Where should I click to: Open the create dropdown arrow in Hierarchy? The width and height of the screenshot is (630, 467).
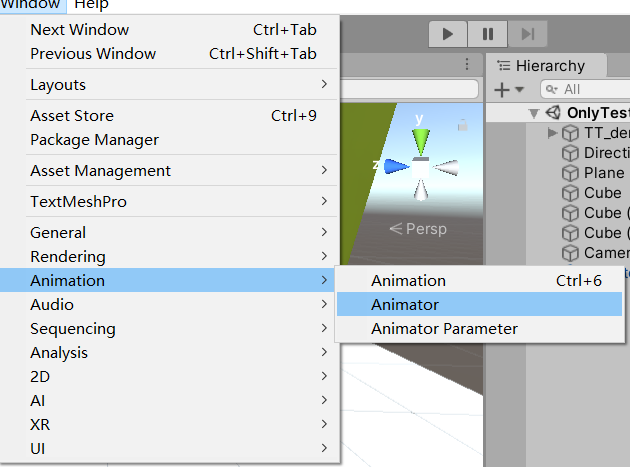[x=520, y=89]
